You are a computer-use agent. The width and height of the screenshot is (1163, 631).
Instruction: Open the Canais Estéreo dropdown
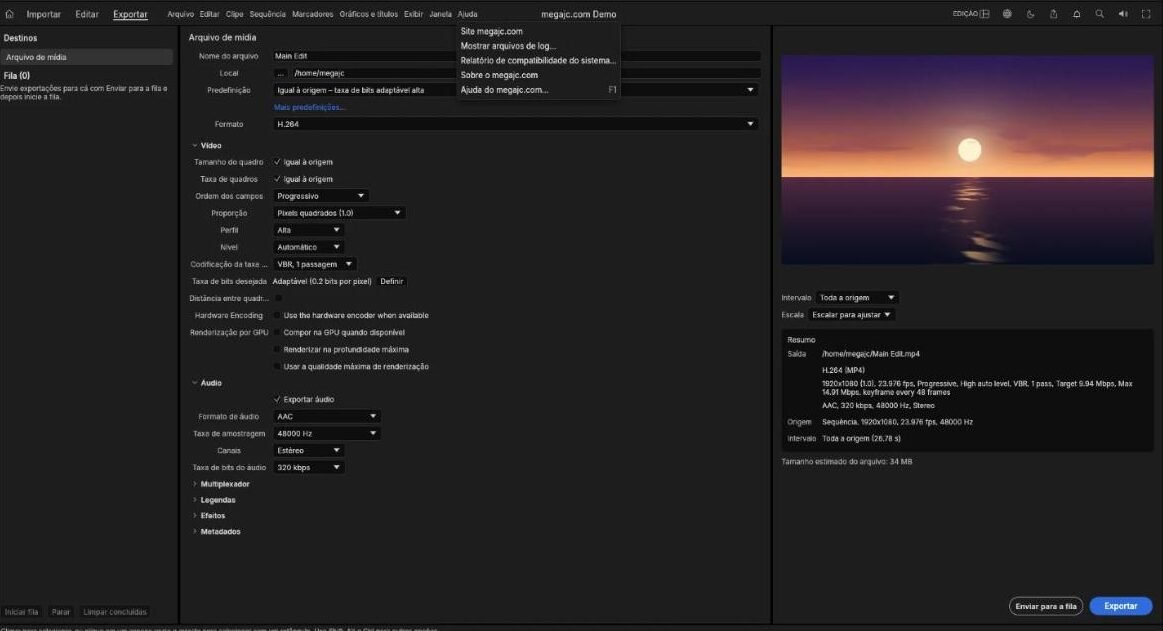click(308, 450)
